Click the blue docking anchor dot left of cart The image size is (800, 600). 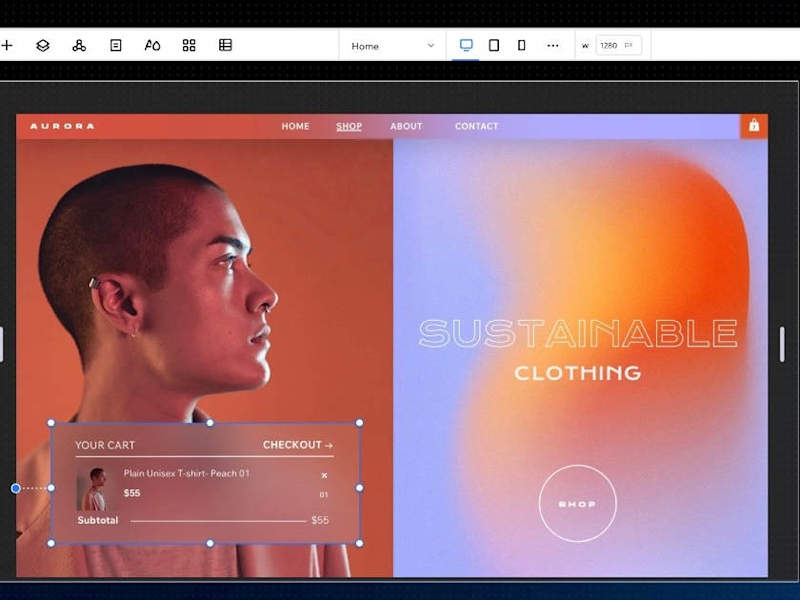(x=16, y=488)
